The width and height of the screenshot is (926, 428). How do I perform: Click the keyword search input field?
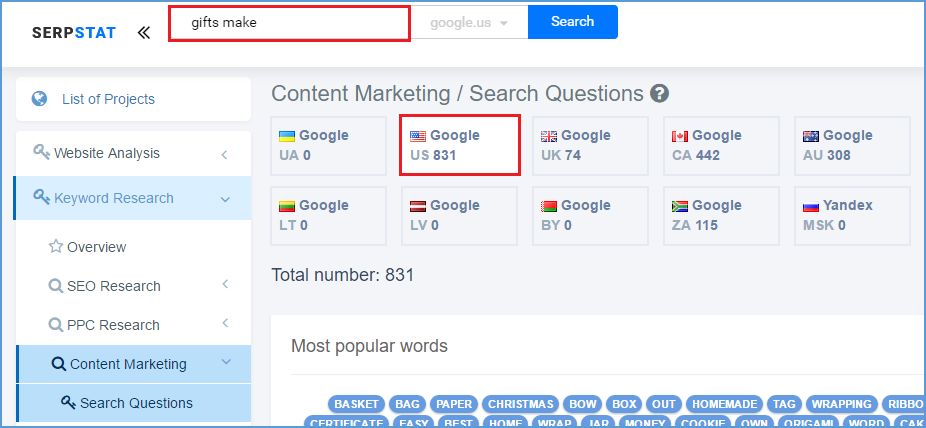point(289,23)
